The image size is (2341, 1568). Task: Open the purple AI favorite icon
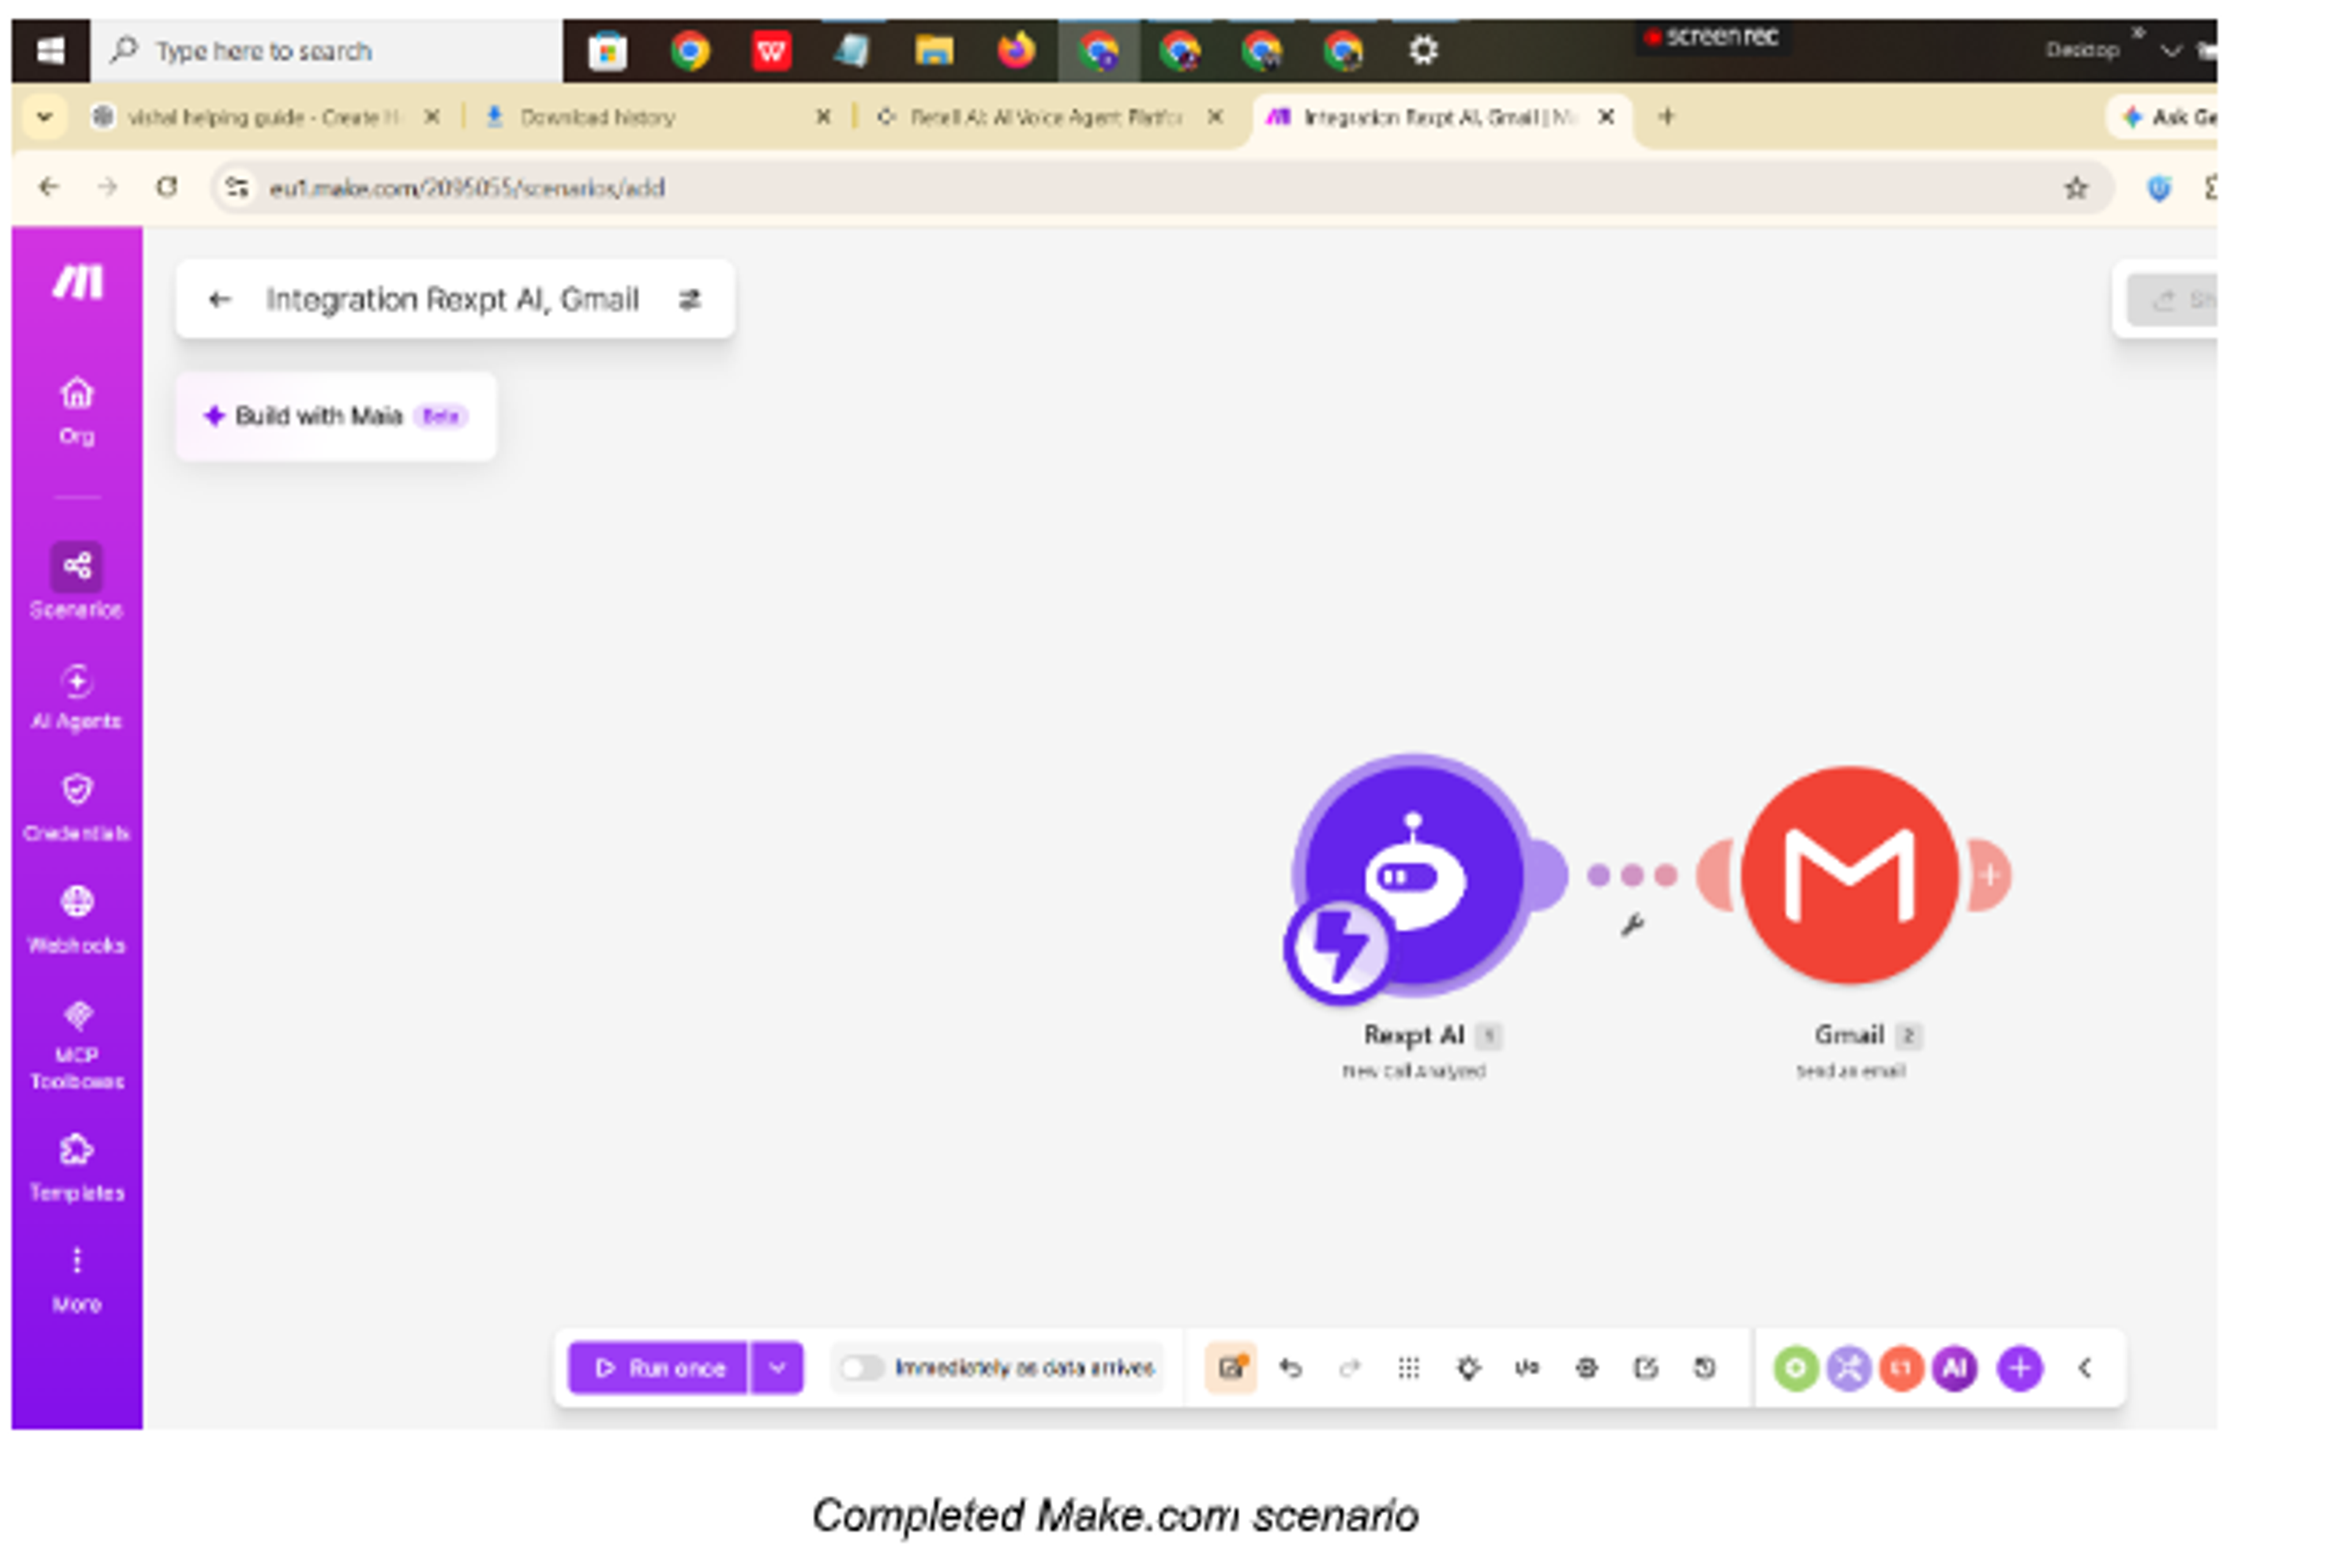[x=1955, y=1368]
